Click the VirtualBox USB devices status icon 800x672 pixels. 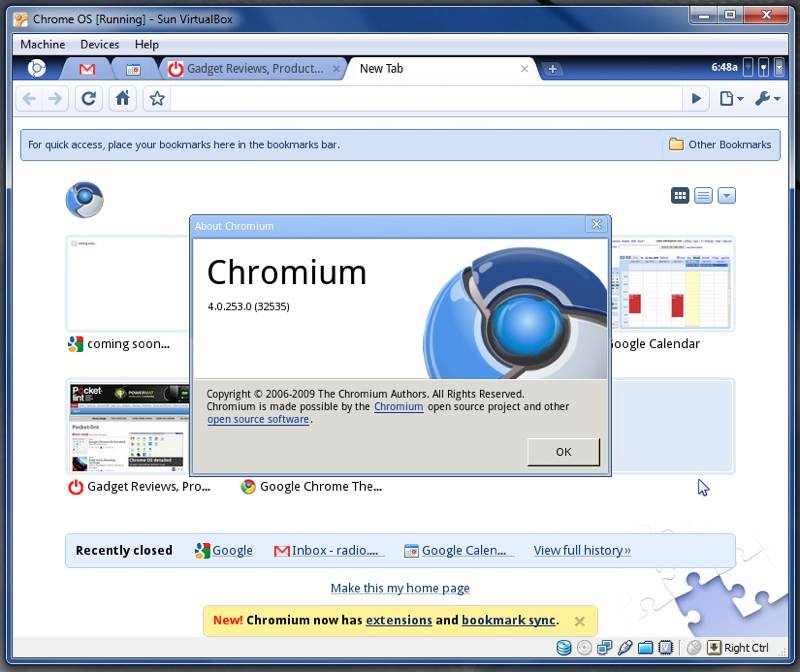tap(625, 648)
